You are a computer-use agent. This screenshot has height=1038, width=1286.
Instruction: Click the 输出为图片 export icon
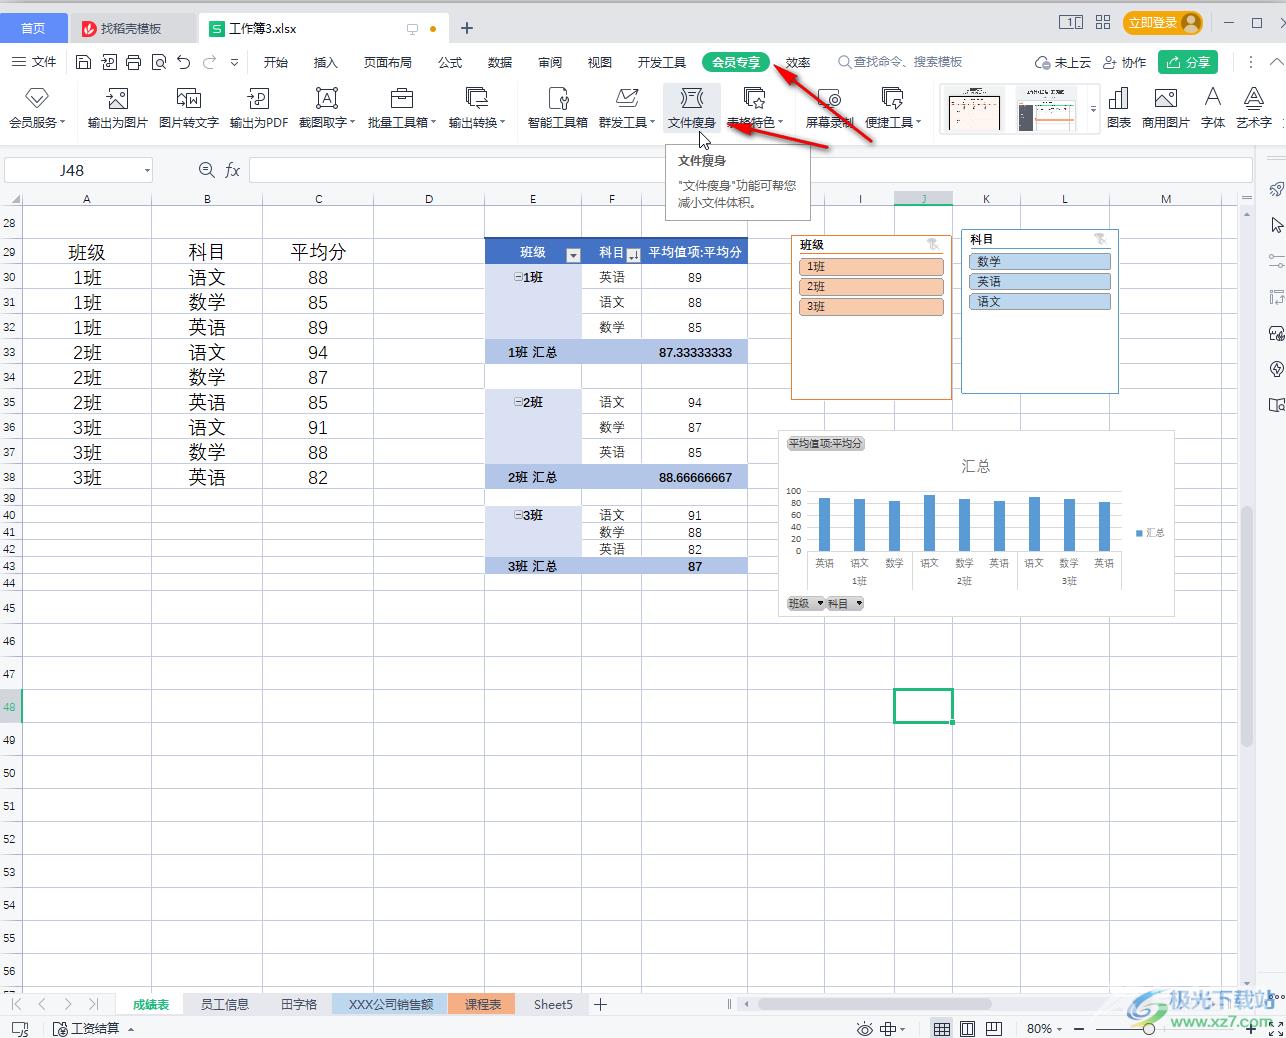117,108
